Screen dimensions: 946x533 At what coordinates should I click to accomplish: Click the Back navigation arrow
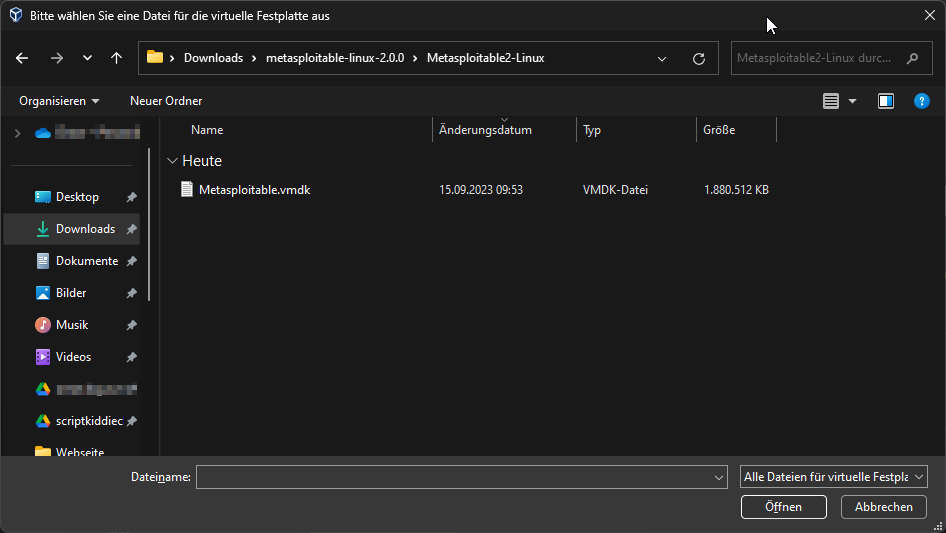22,58
